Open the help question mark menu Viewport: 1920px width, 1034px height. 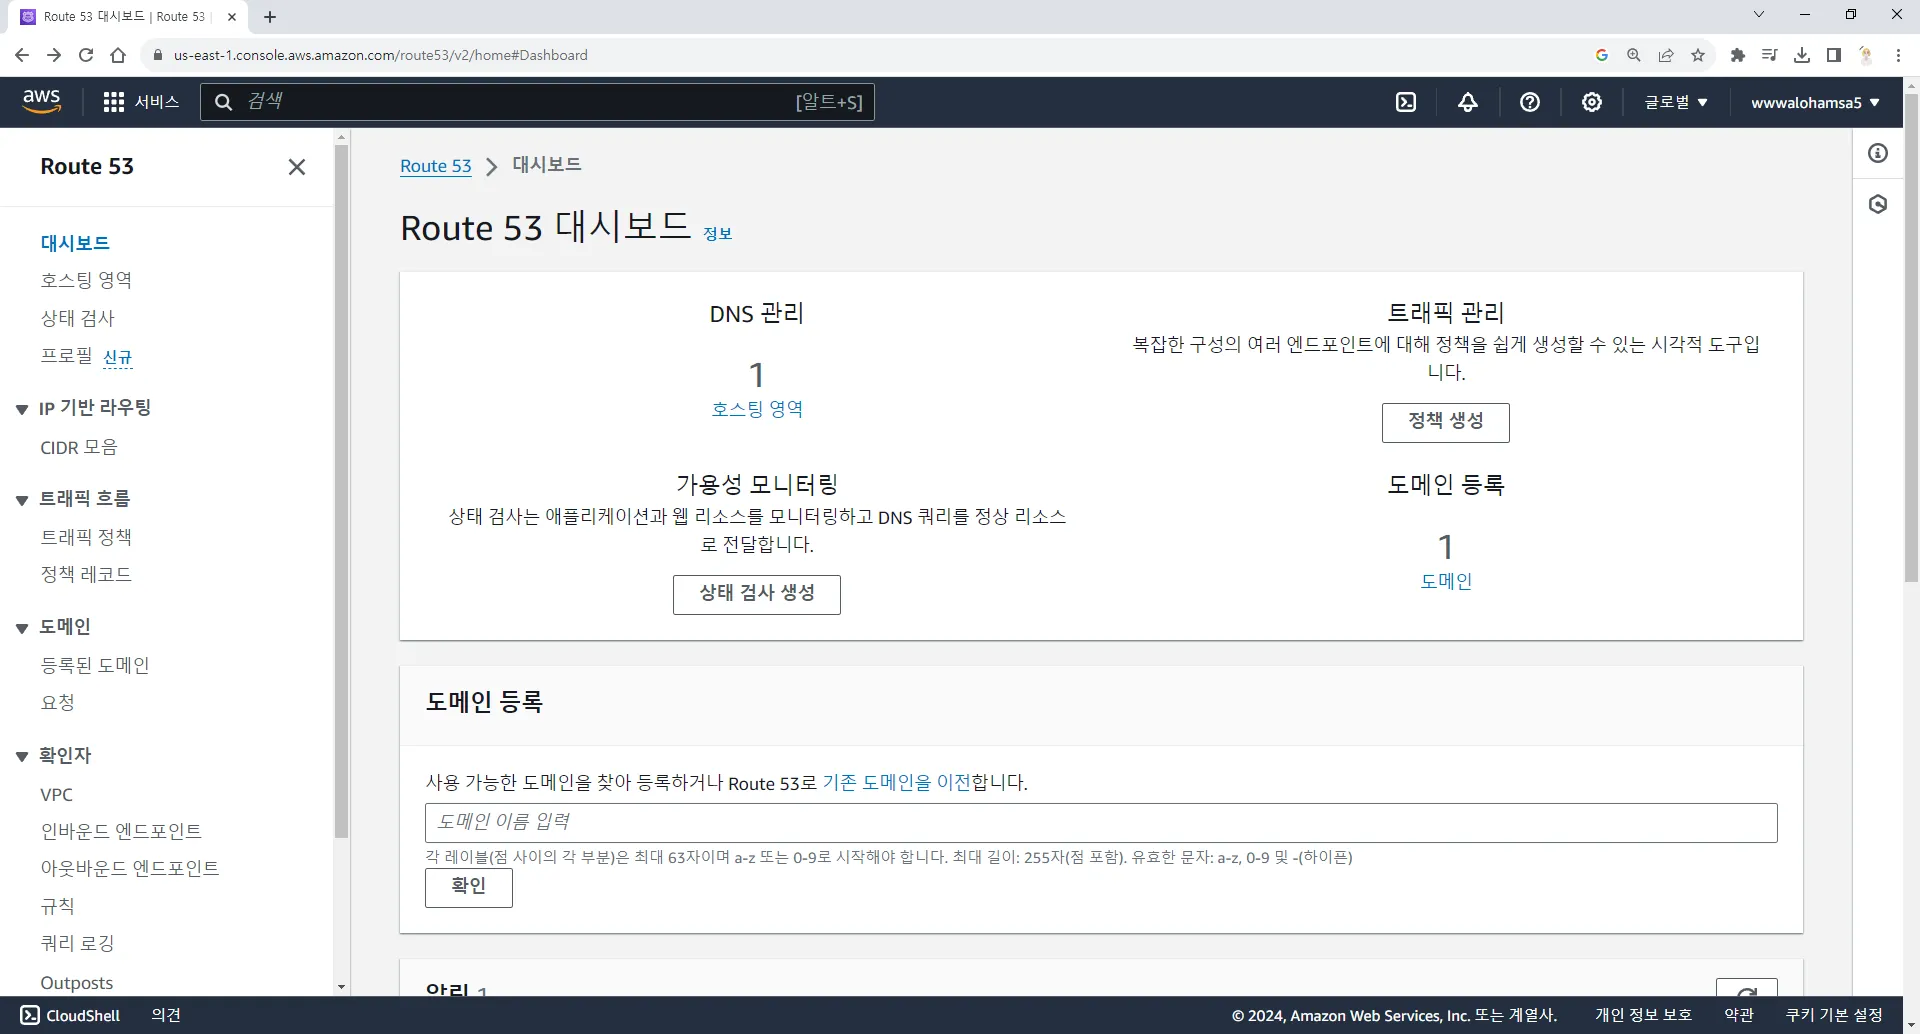pyautogui.click(x=1530, y=102)
